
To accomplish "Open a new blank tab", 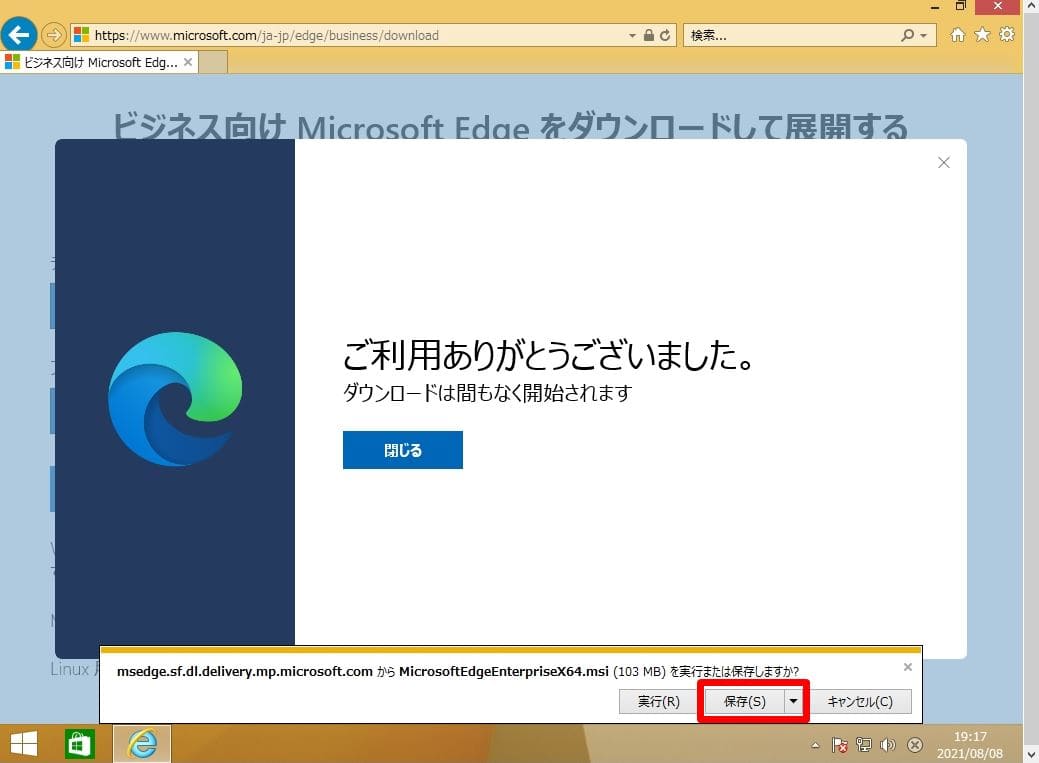I will point(213,62).
